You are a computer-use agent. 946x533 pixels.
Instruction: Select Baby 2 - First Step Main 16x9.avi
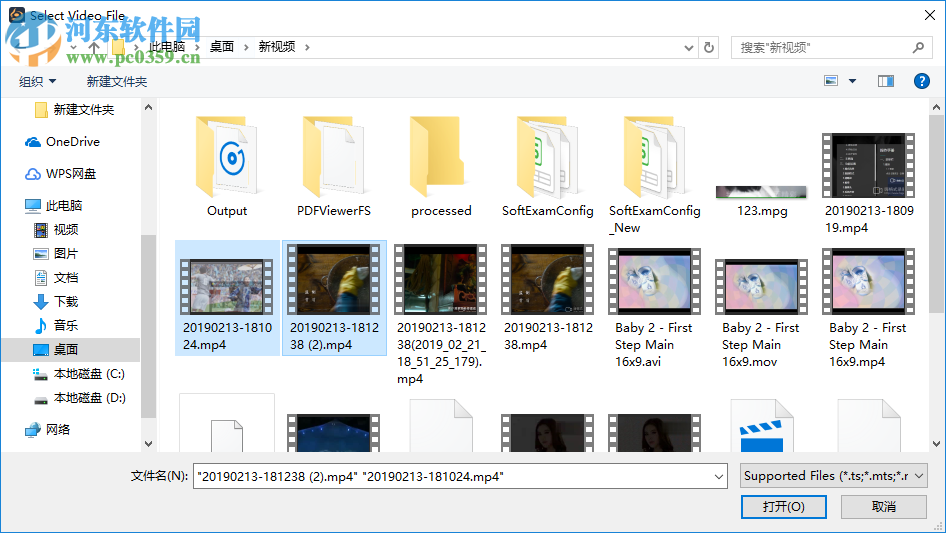[x=655, y=307]
